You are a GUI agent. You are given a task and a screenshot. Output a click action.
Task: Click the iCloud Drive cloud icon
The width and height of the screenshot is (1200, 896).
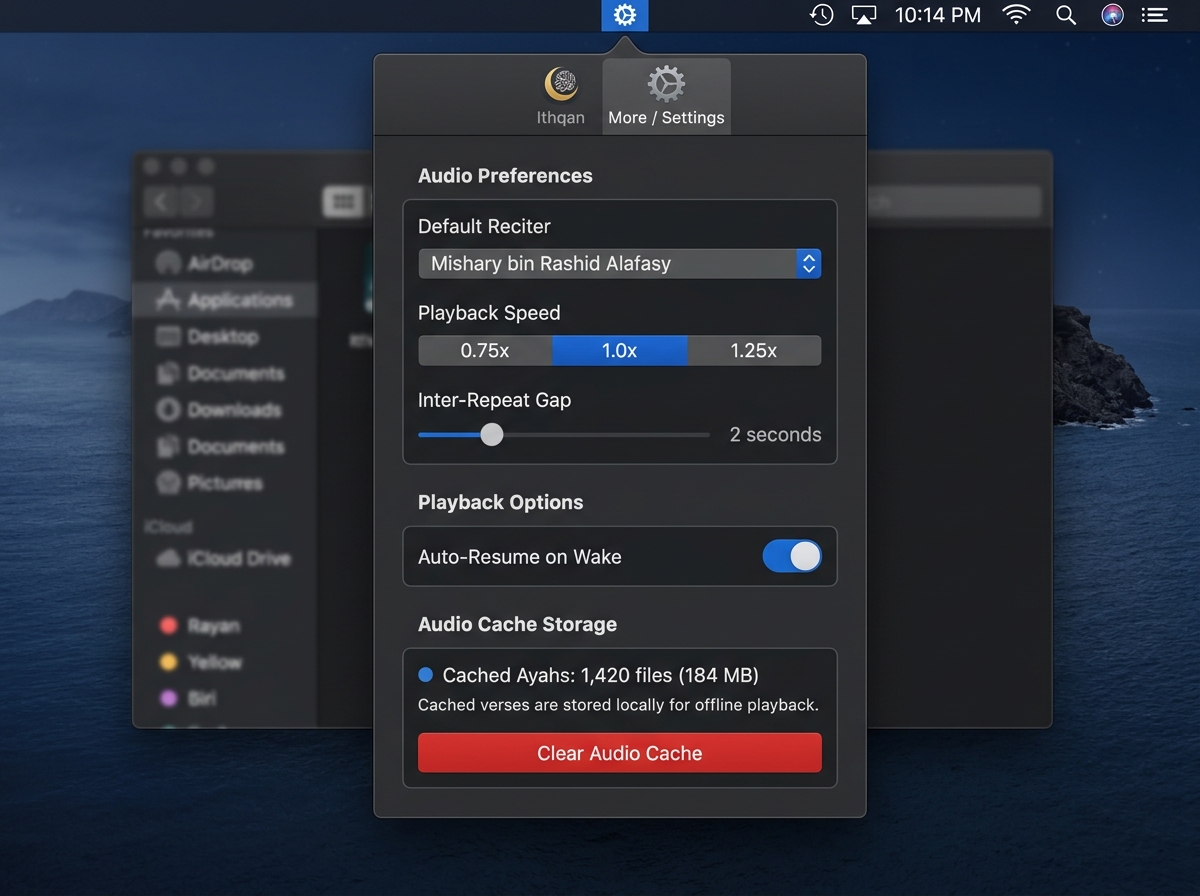point(168,558)
